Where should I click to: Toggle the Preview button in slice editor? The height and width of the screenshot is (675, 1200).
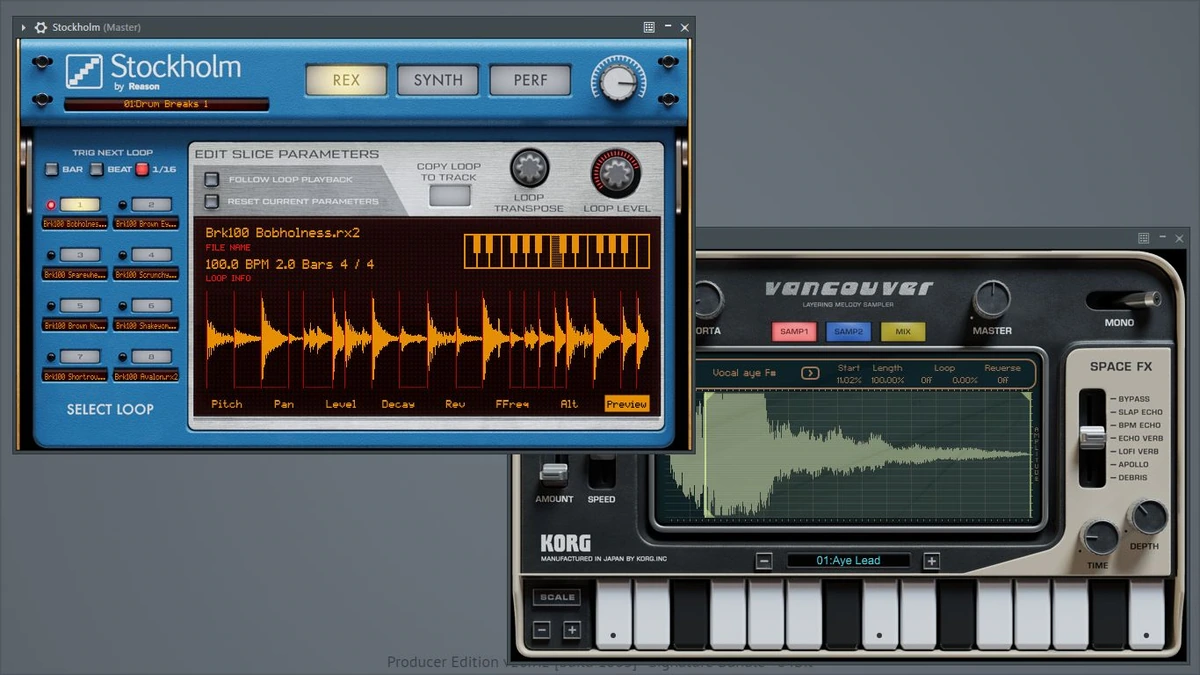click(627, 404)
